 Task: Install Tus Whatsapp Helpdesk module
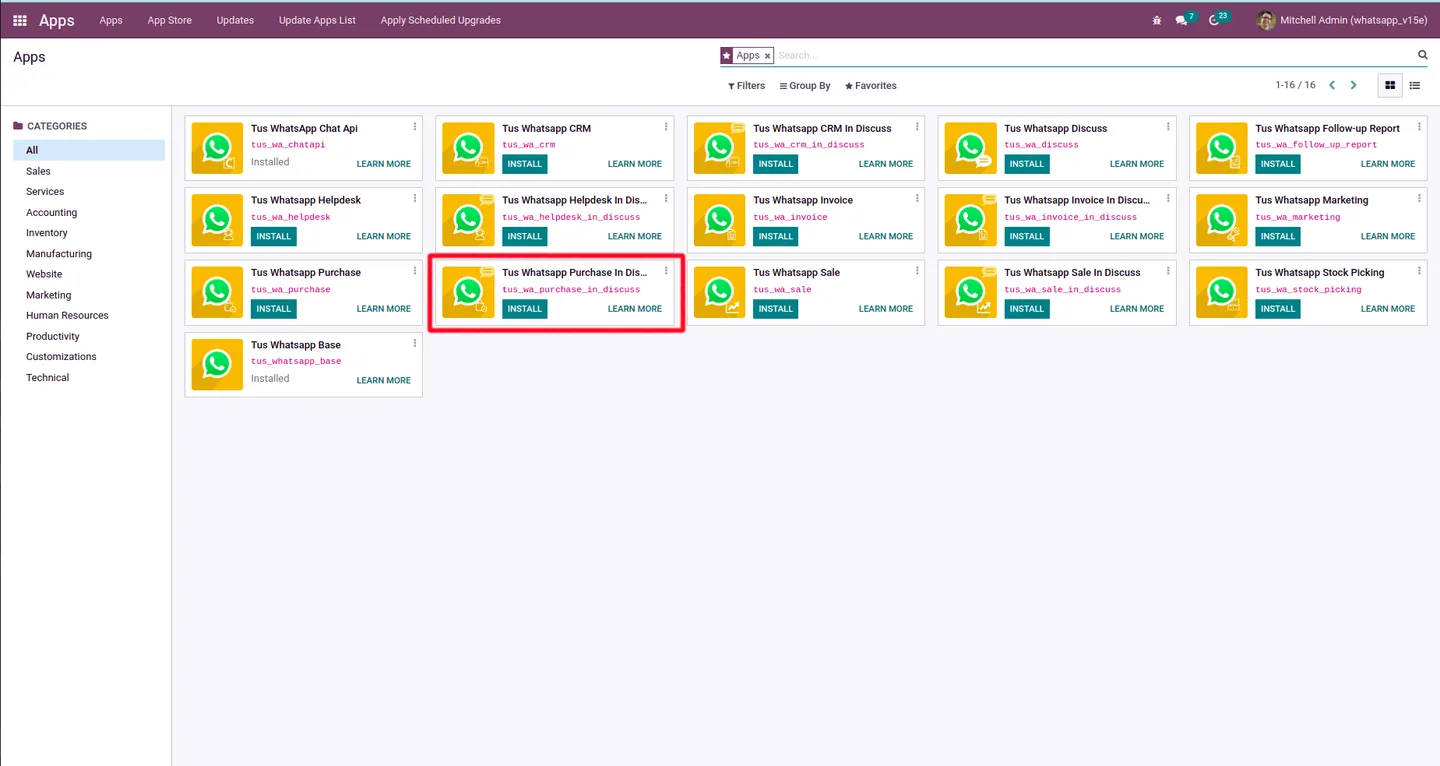(274, 236)
